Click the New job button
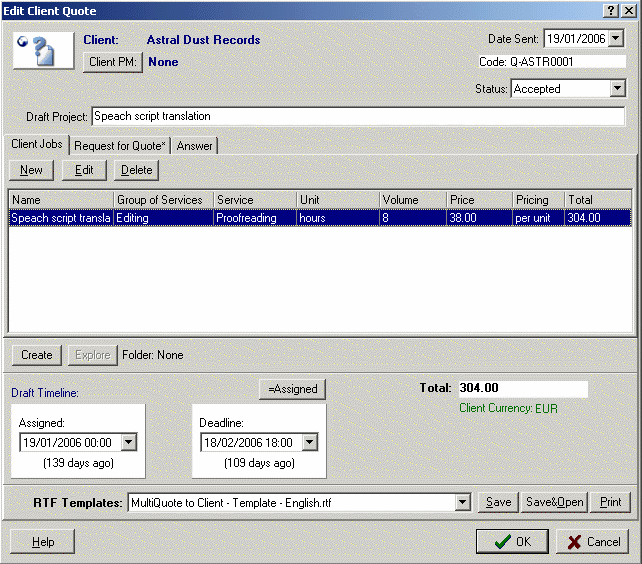 tap(31, 170)
